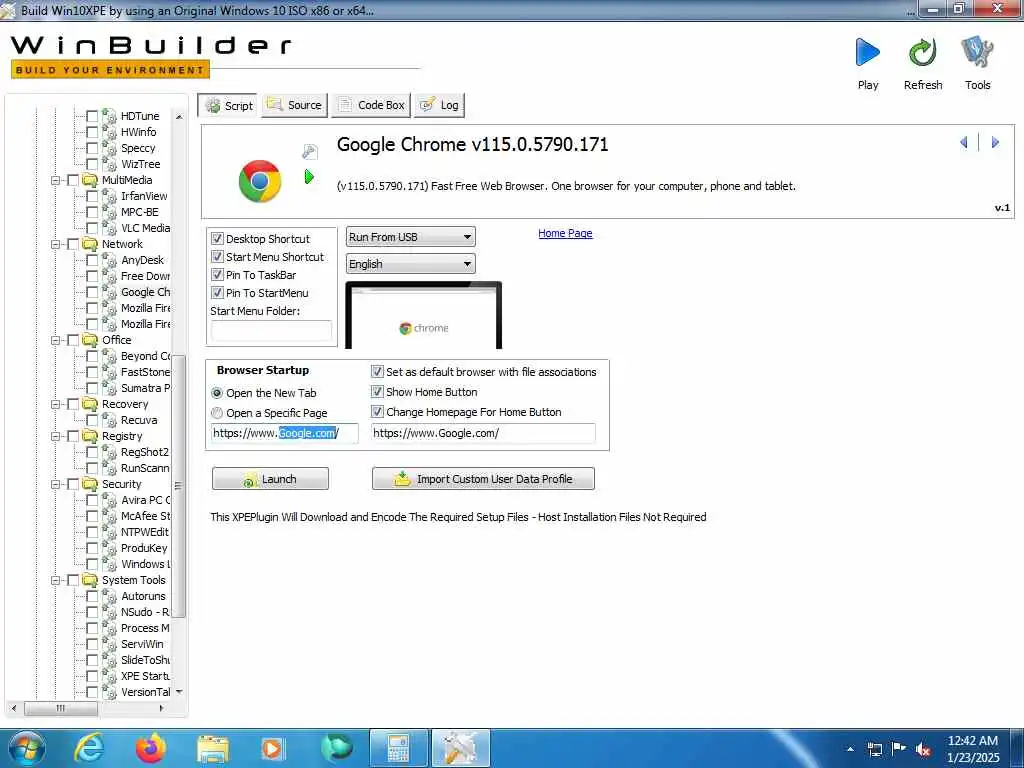Toggle Change Homepage For Home Button
Viewport: 1024px width, 768px height.
coord(377,412)
